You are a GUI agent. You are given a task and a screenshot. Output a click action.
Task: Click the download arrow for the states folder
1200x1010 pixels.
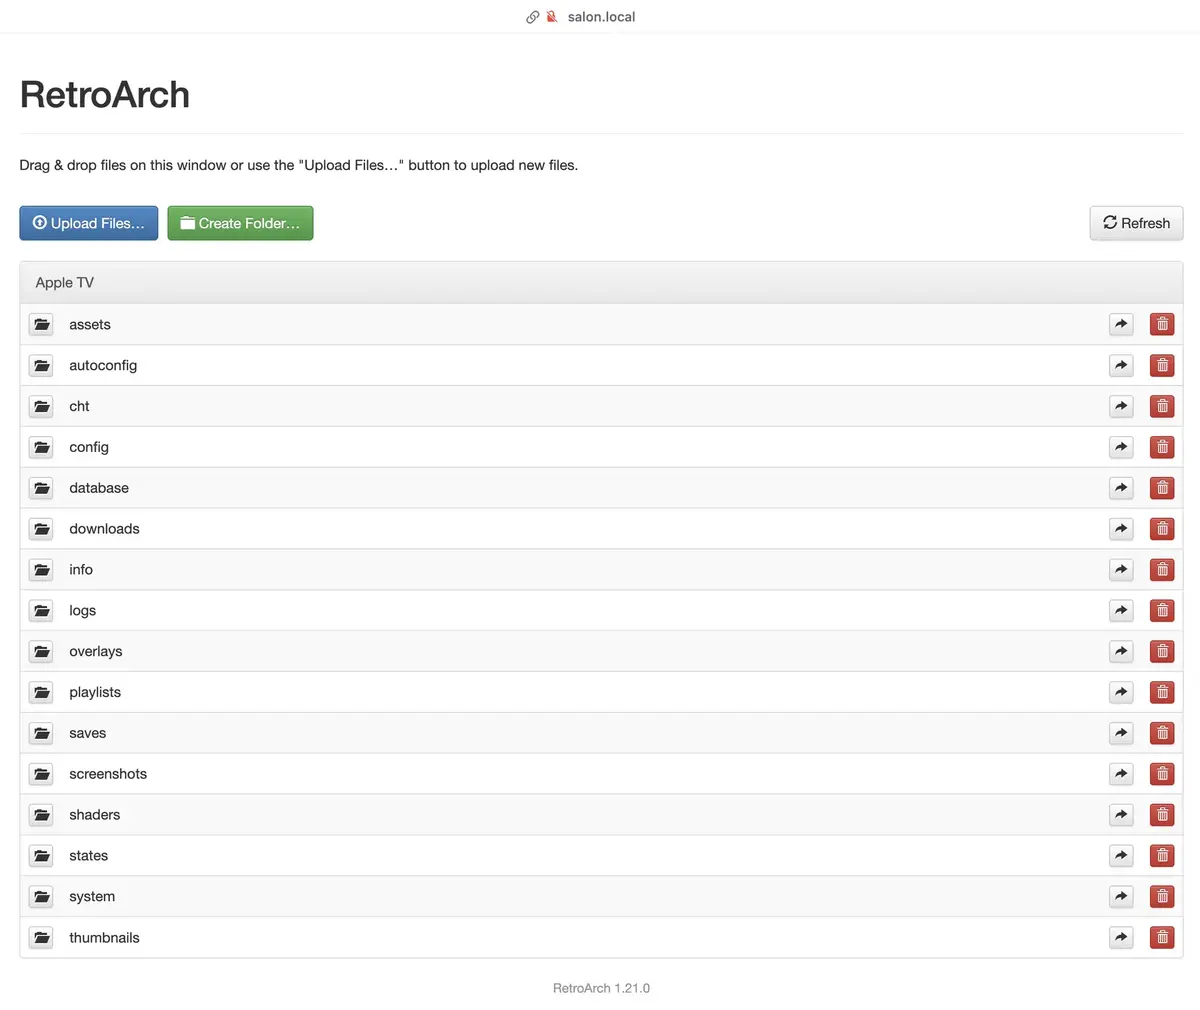[x=1121, y=855]
